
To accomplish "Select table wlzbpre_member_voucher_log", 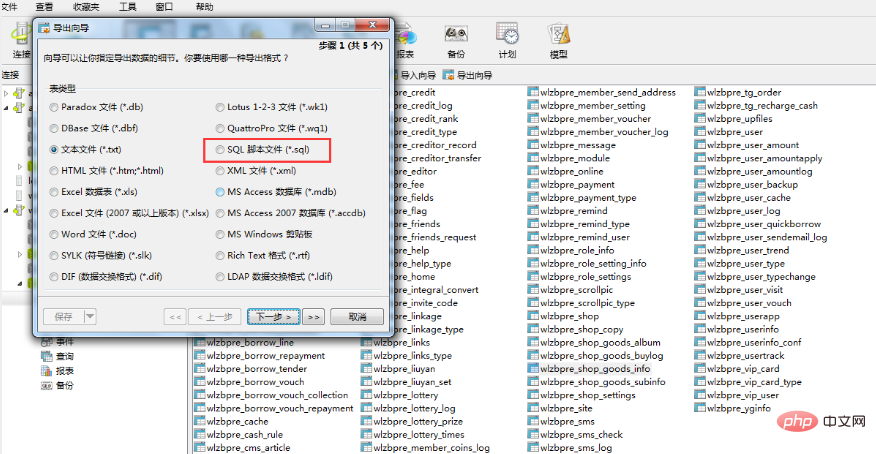I will 604,132.
